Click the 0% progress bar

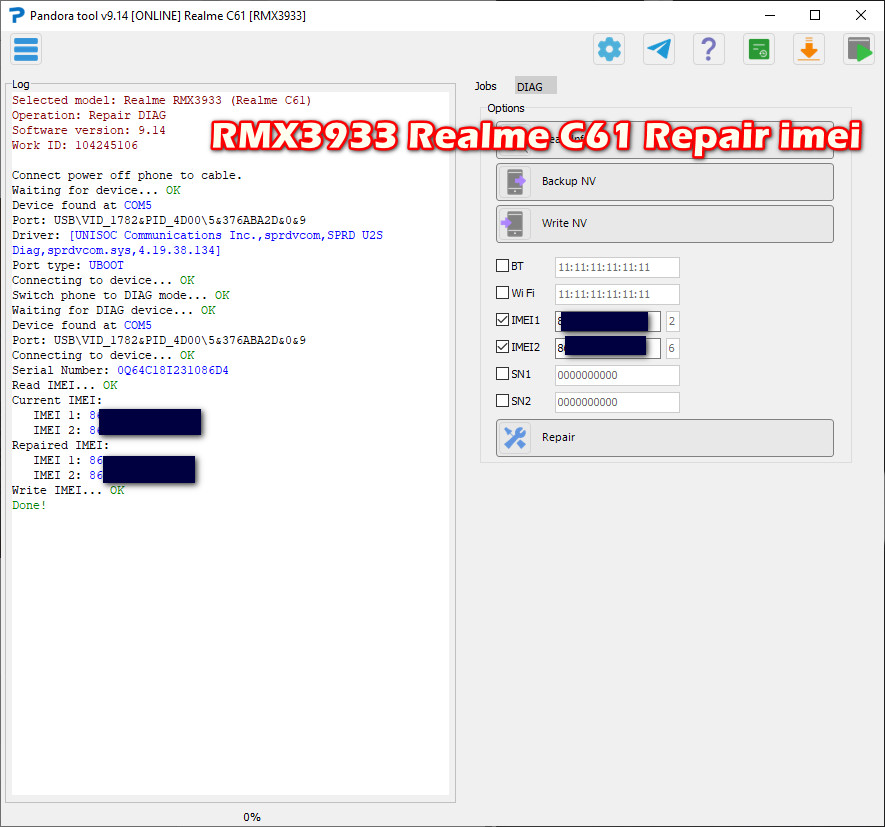pyautogui.click(x=252, y=817)
